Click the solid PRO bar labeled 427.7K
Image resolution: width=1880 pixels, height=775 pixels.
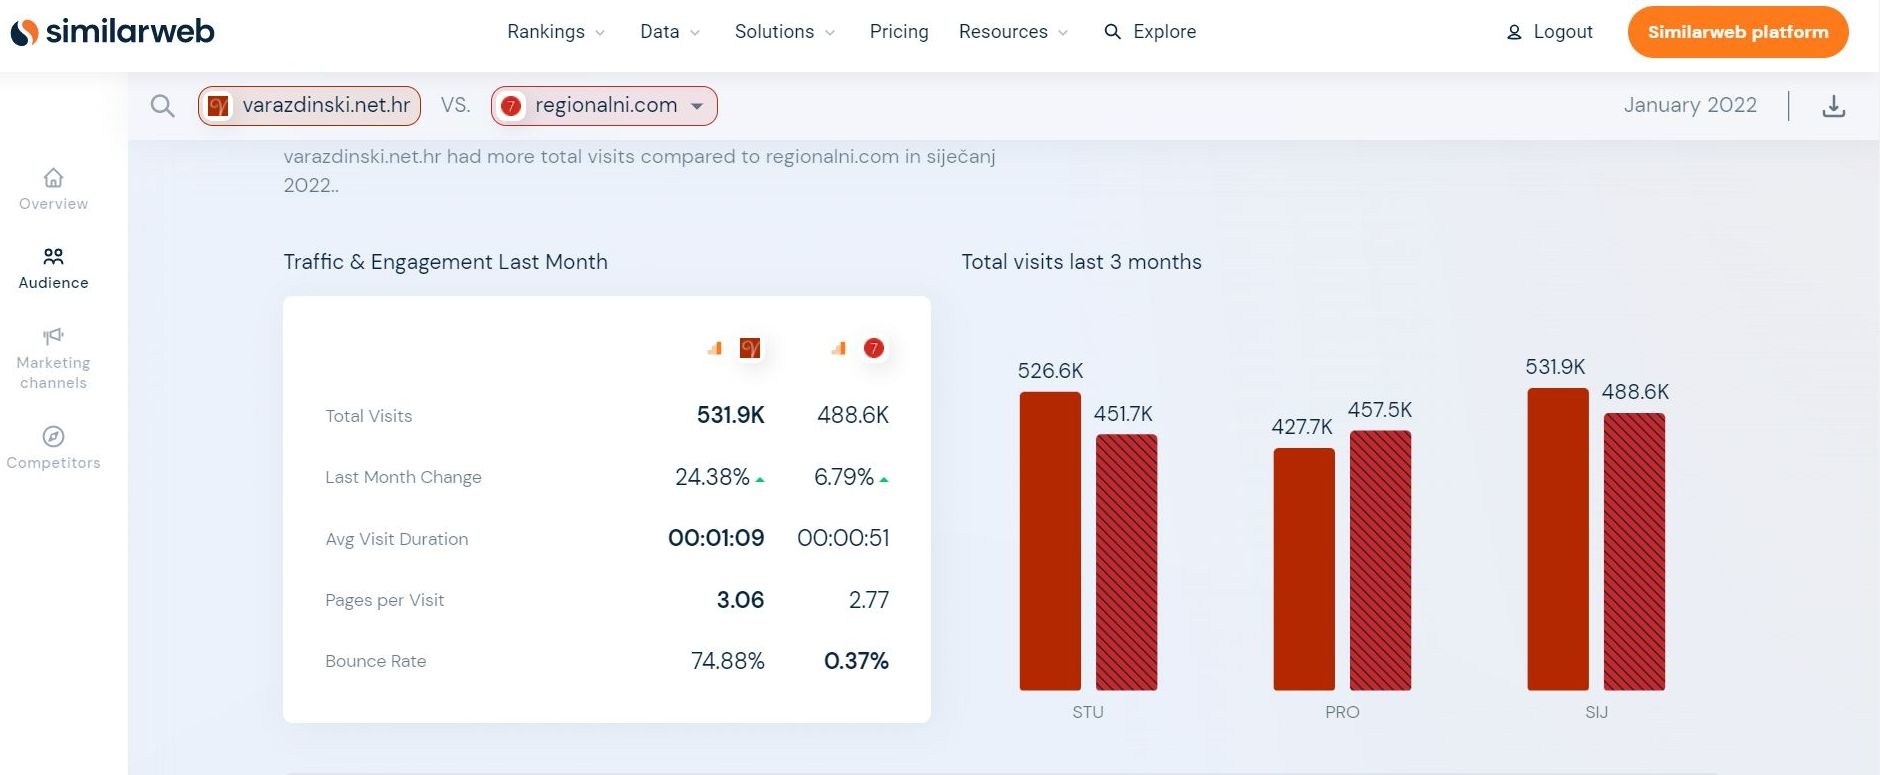pos(1304,569)
